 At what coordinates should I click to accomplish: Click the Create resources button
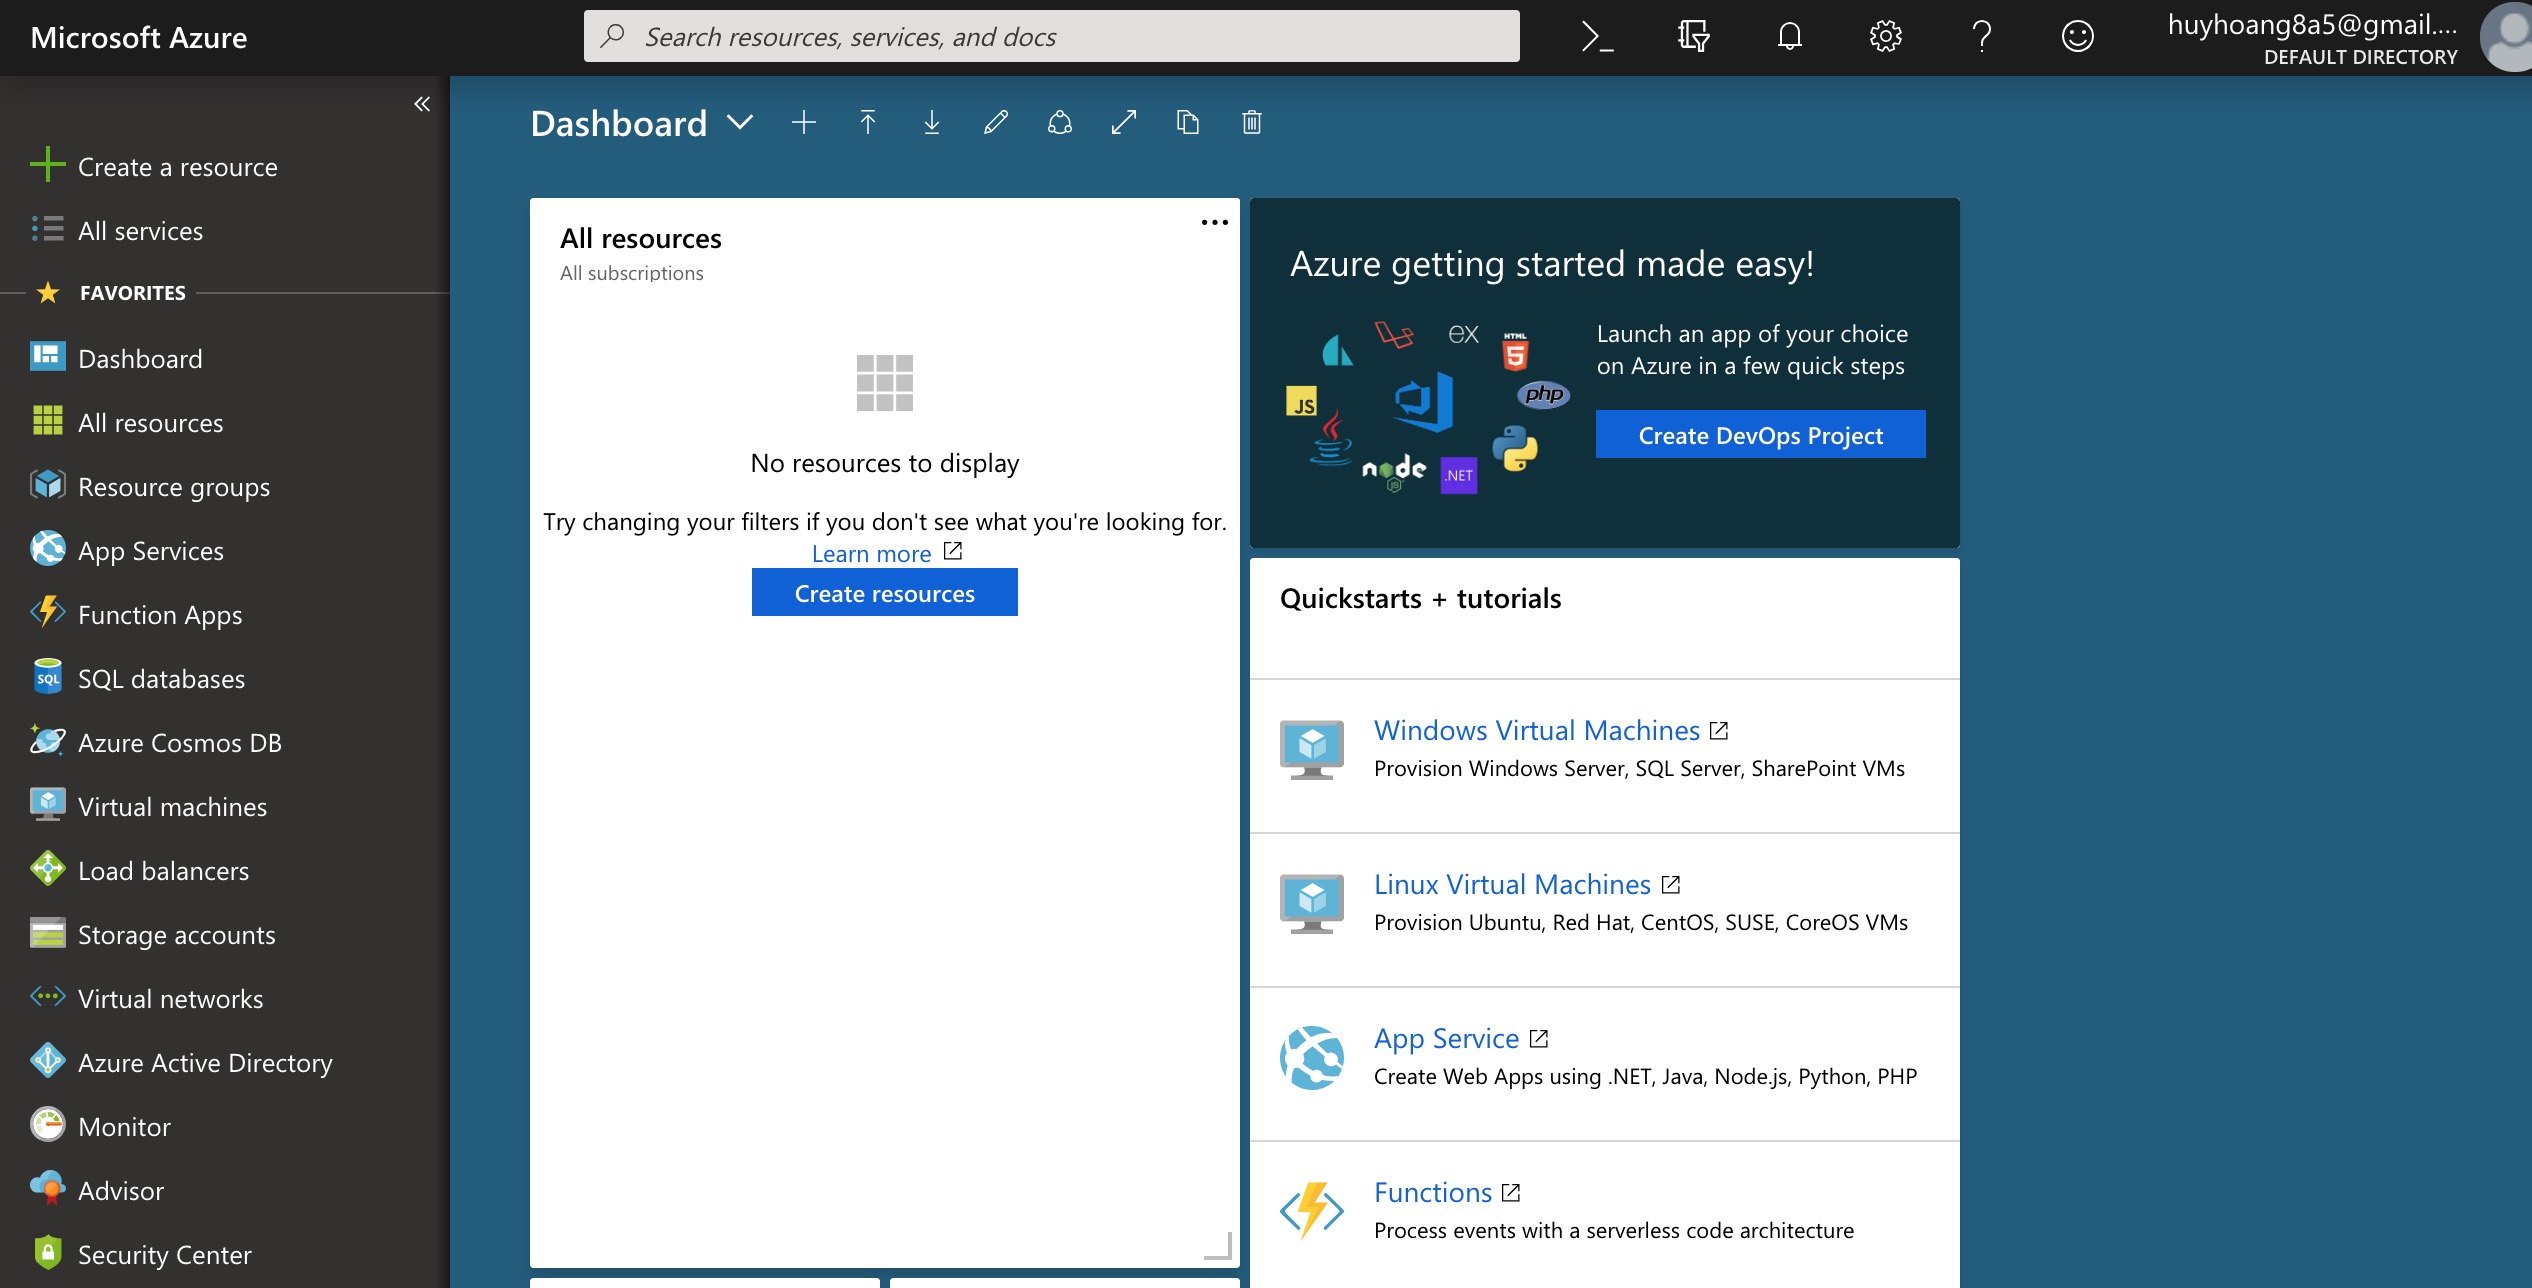(884, 593)
